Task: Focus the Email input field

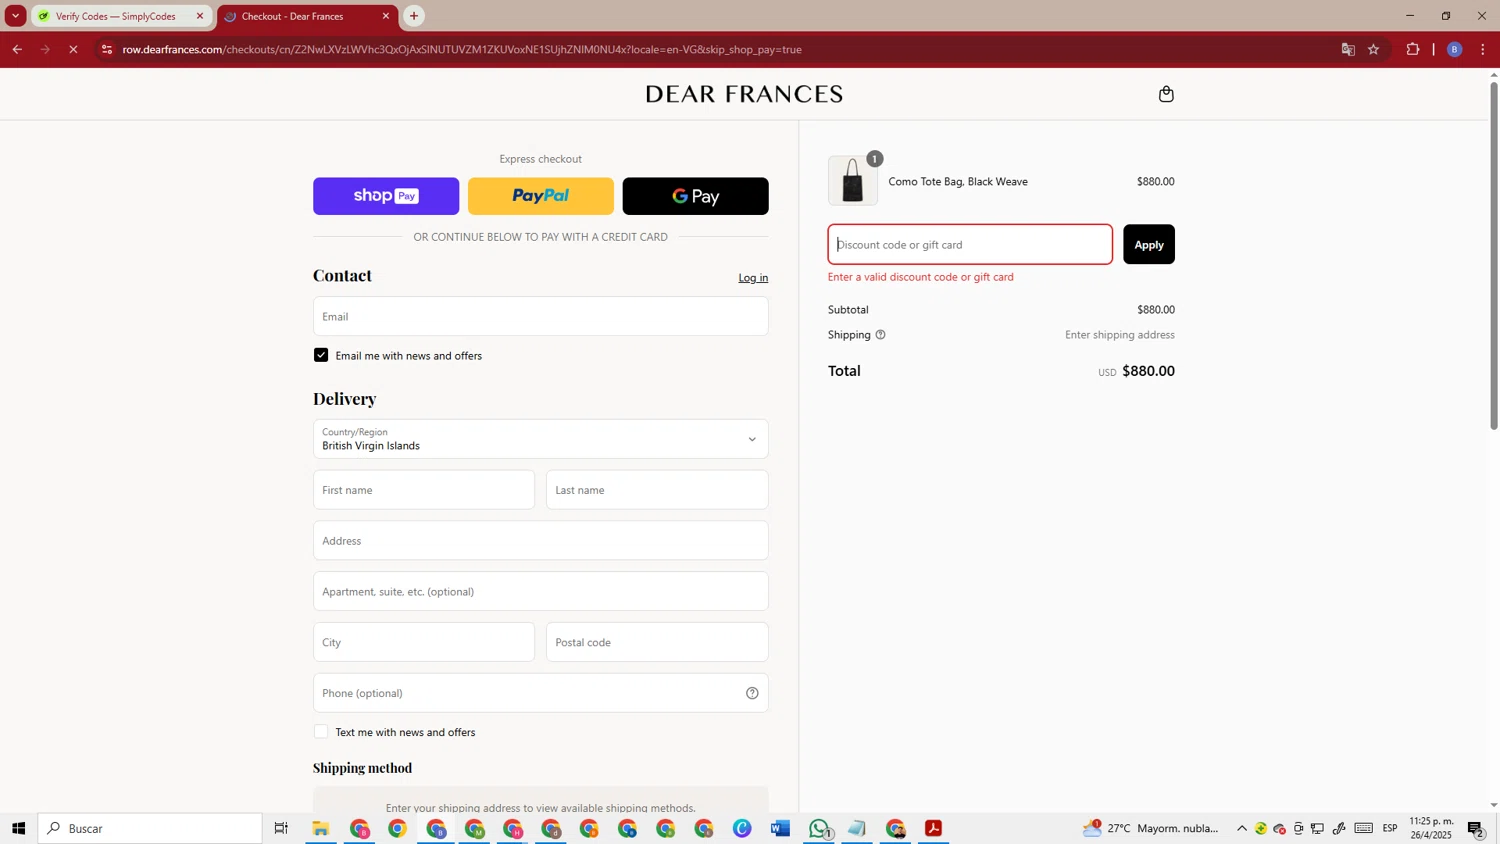Action: tap(541, 316)
